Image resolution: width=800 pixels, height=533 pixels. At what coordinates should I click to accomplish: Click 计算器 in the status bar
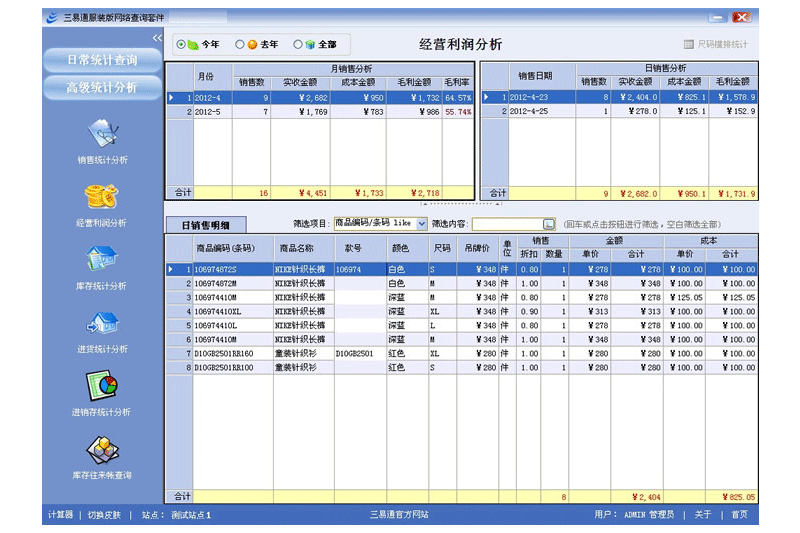tap(60, 515)
